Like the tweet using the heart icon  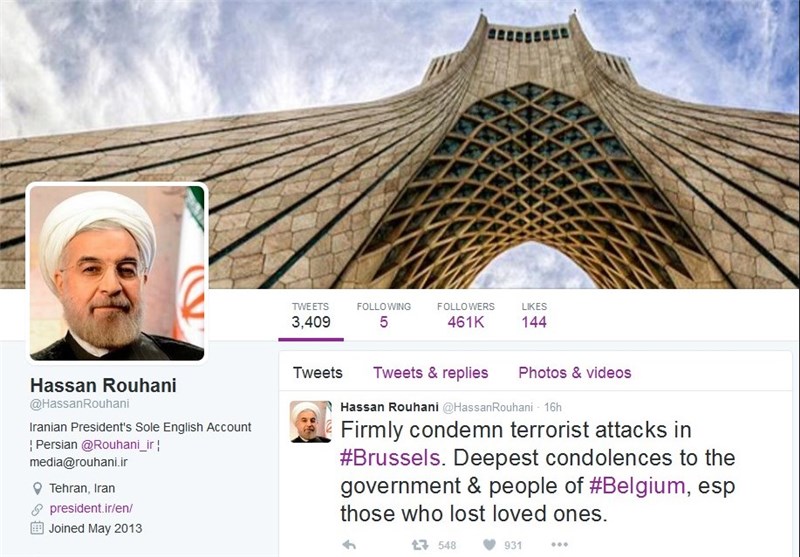[489, 545]
